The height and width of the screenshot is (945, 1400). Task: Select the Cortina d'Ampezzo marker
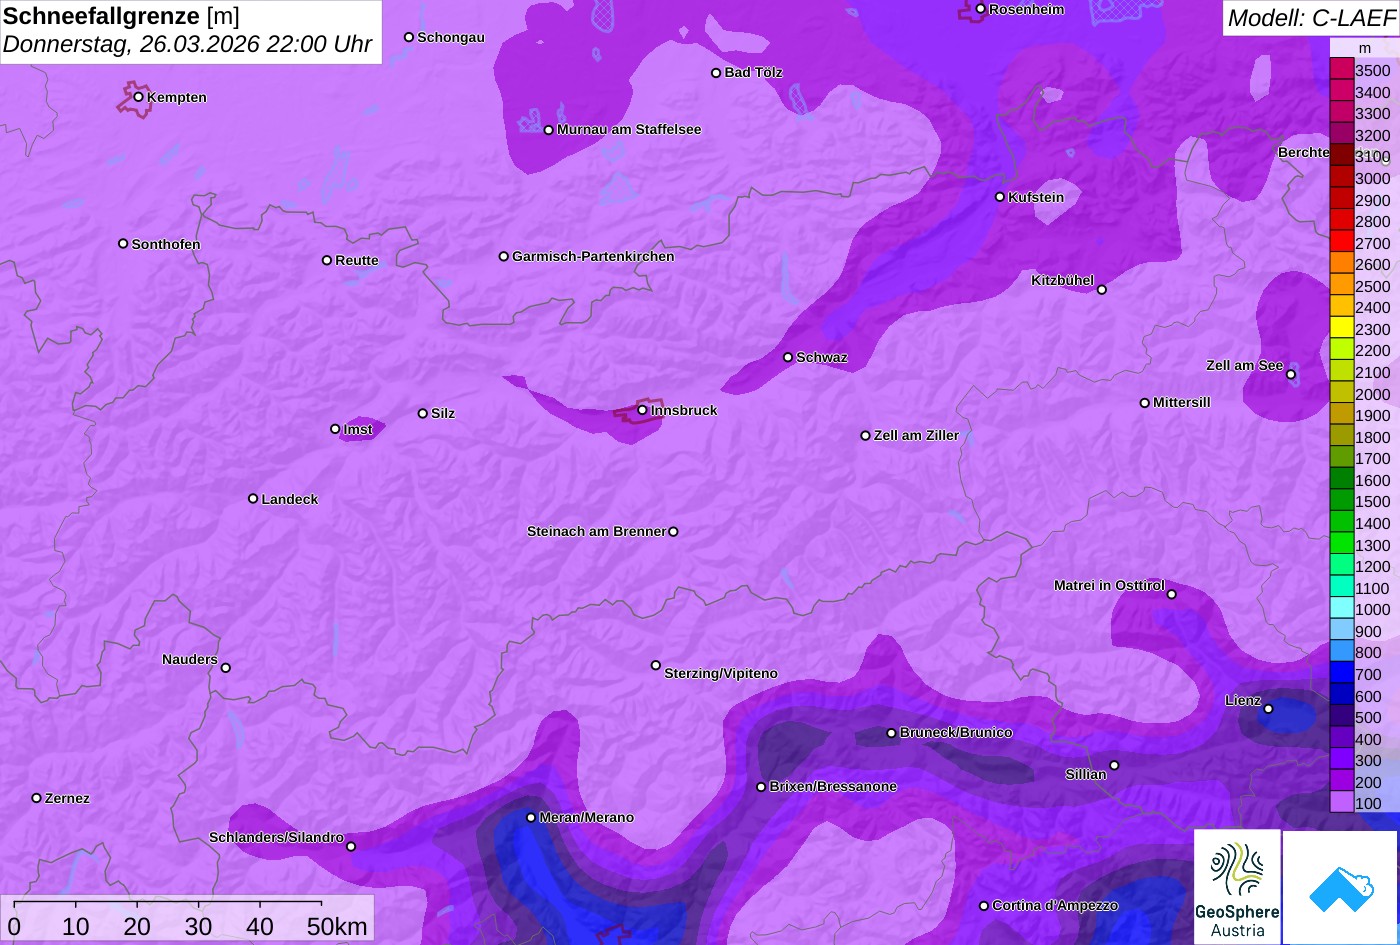(984, 906)
